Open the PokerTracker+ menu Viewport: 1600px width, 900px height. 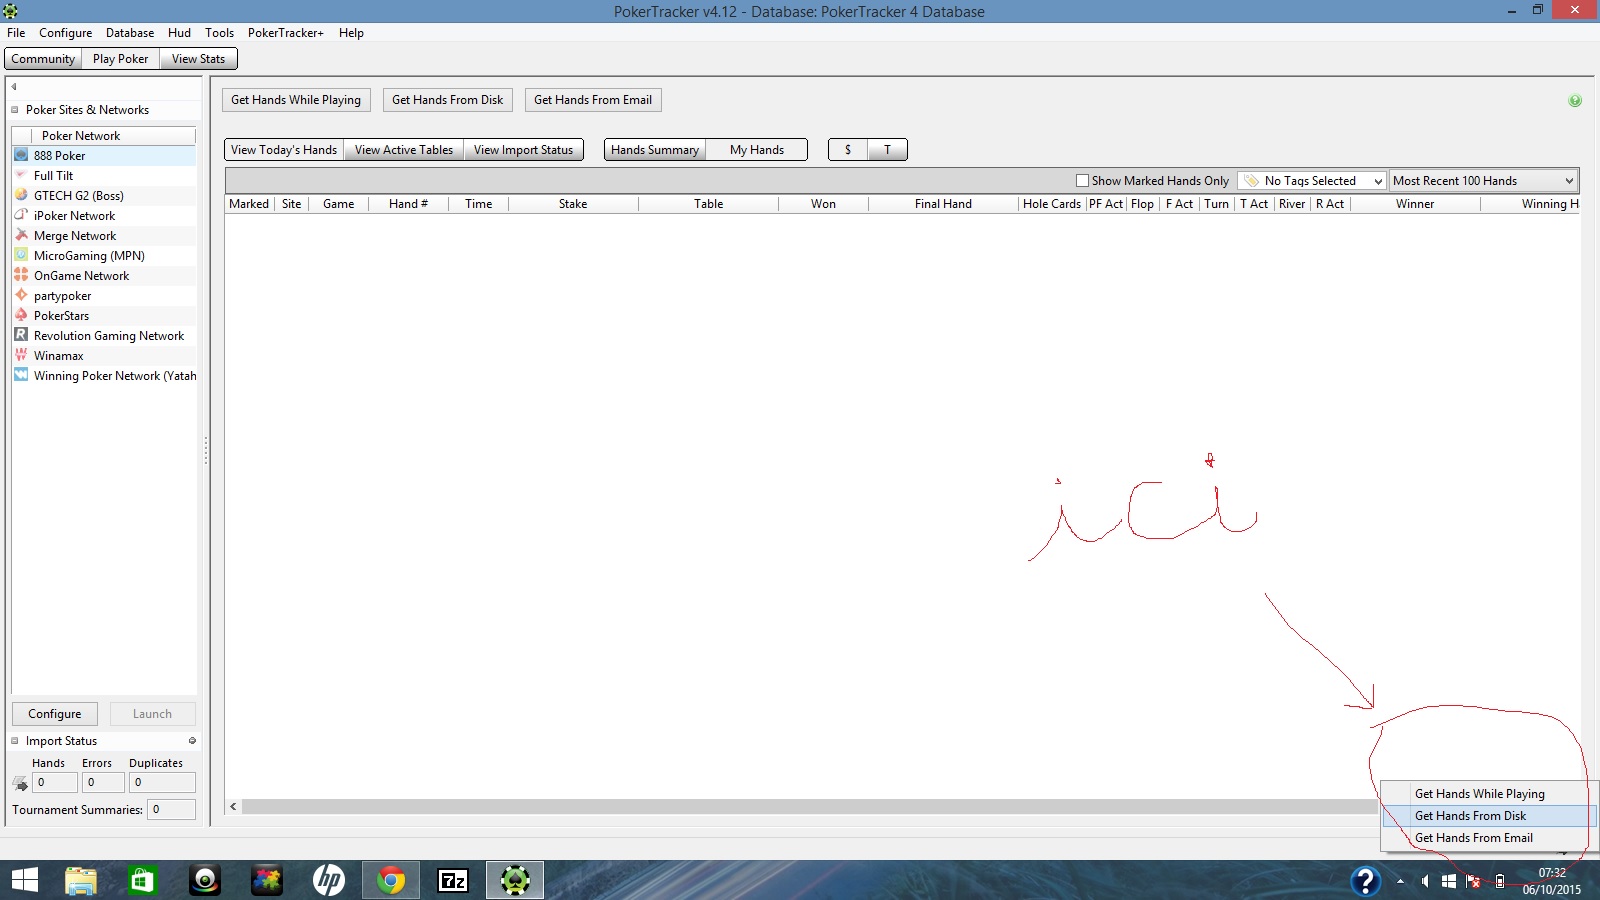pyautogui.click(x=285, y=33)
